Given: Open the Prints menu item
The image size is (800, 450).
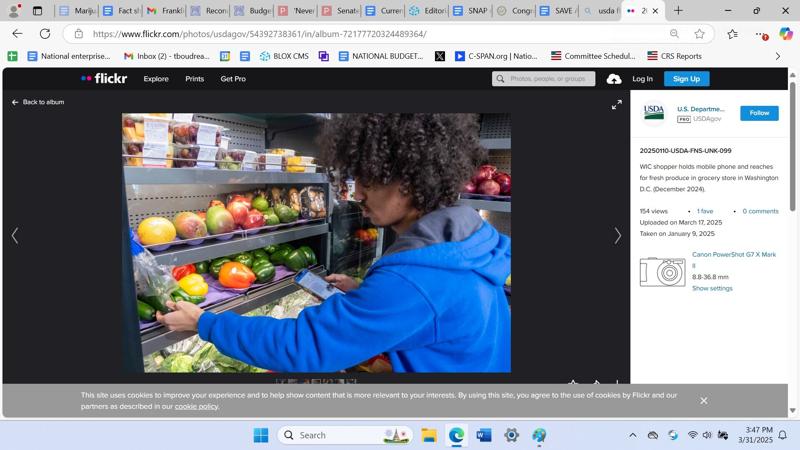Looking at the screenshot, I should click(194, 79).
